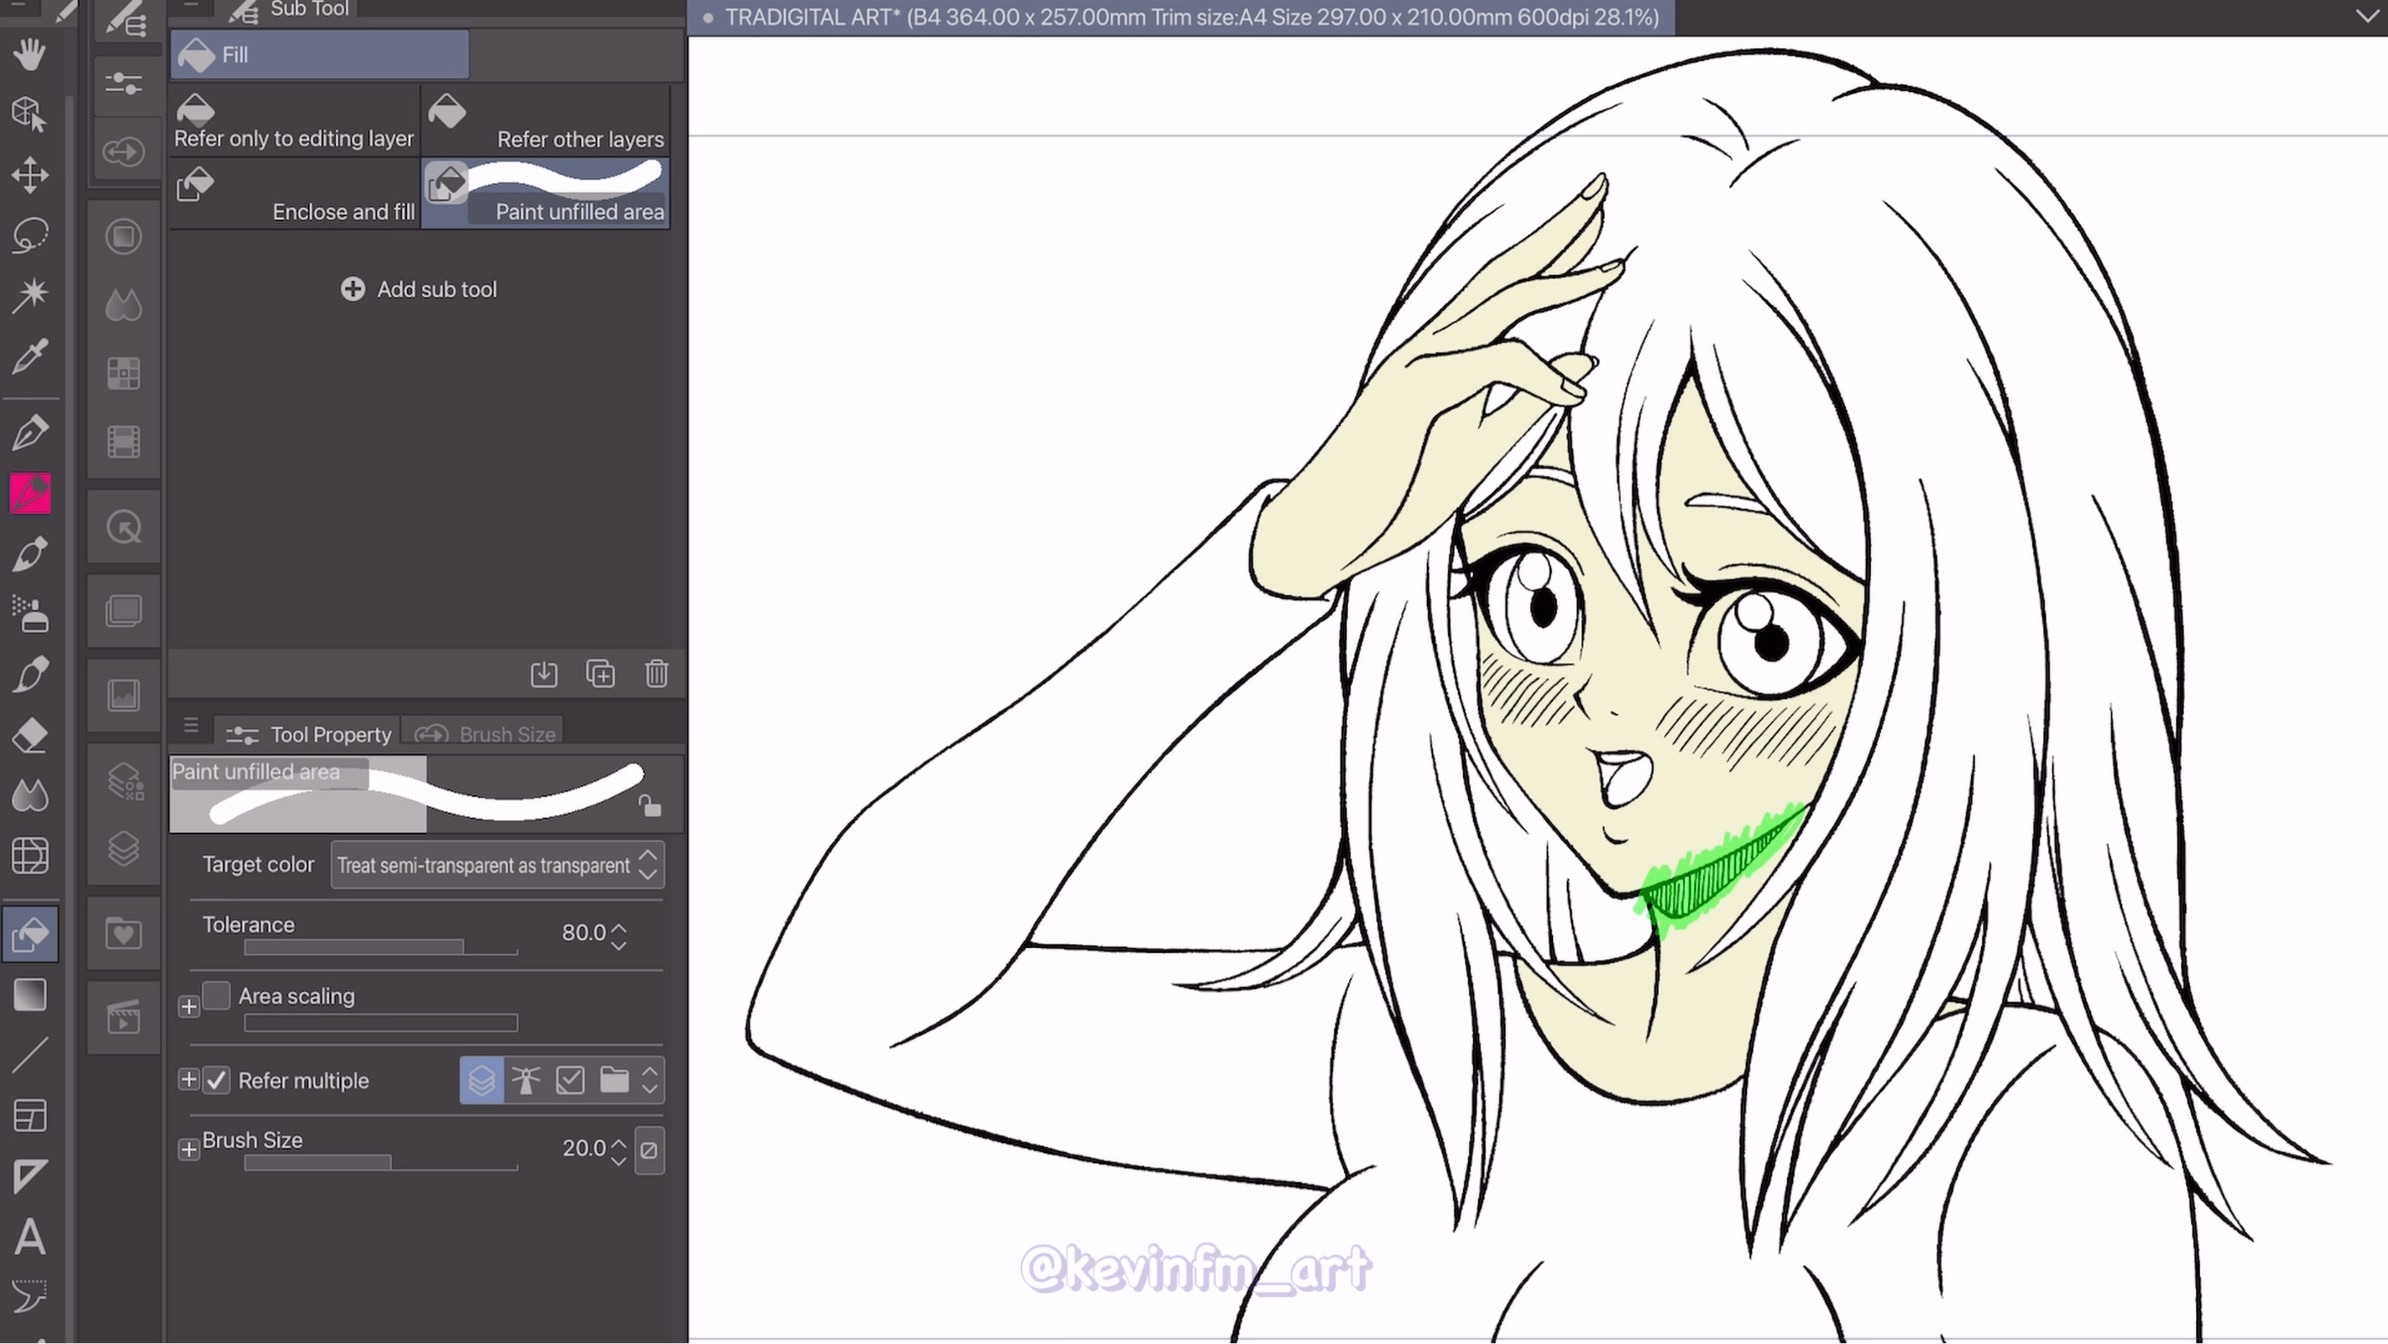Switch to the Brush Size tab
Image resolution: width=2388 pixels, height=1344 pixels.
coord(486,734)
